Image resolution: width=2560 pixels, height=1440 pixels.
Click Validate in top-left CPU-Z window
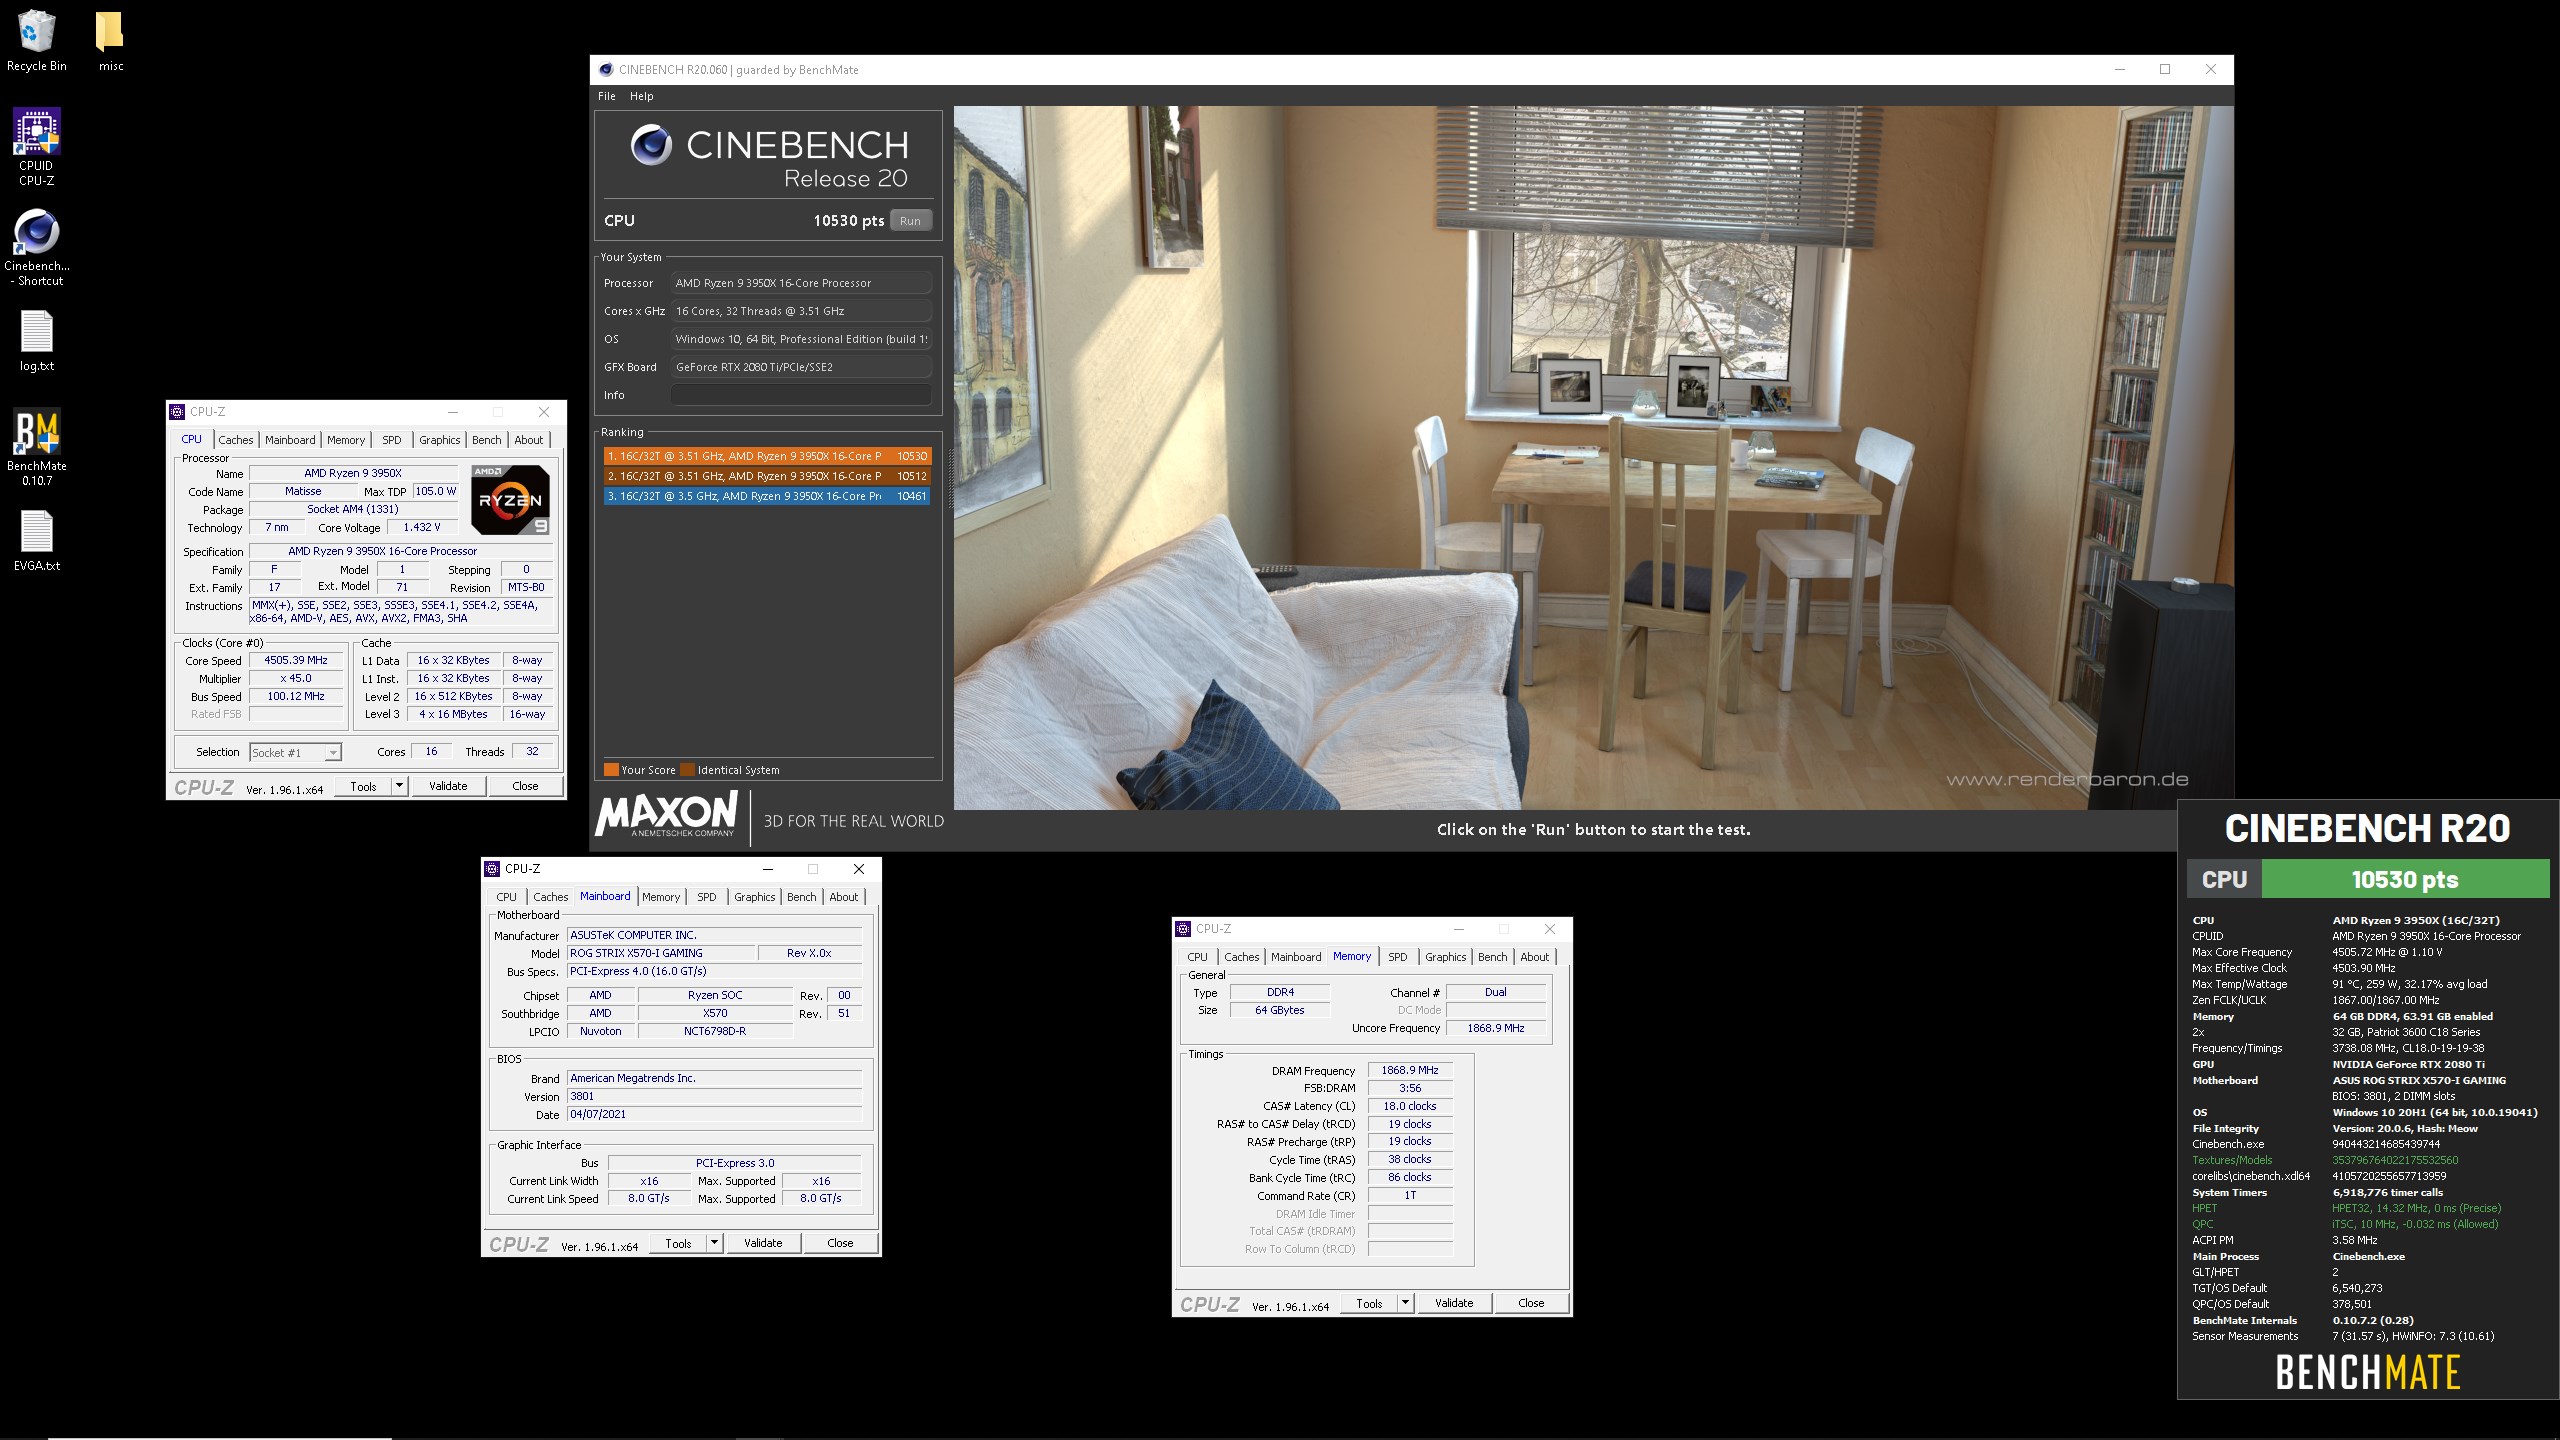click(448, 786)
